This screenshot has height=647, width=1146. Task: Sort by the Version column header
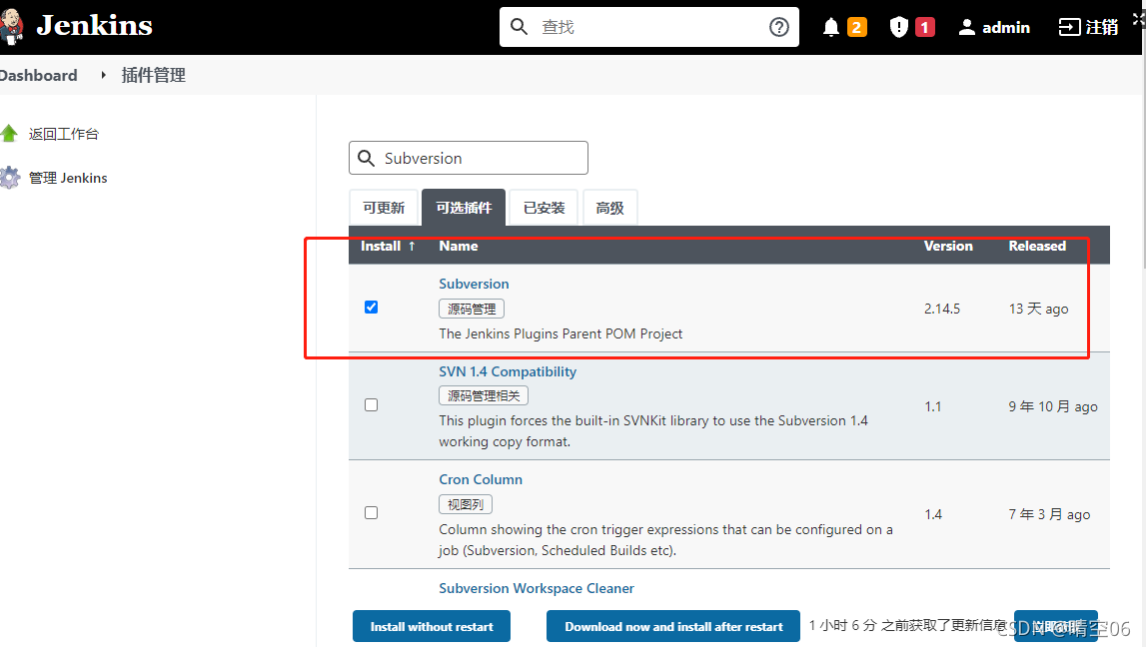pos(948,246)
